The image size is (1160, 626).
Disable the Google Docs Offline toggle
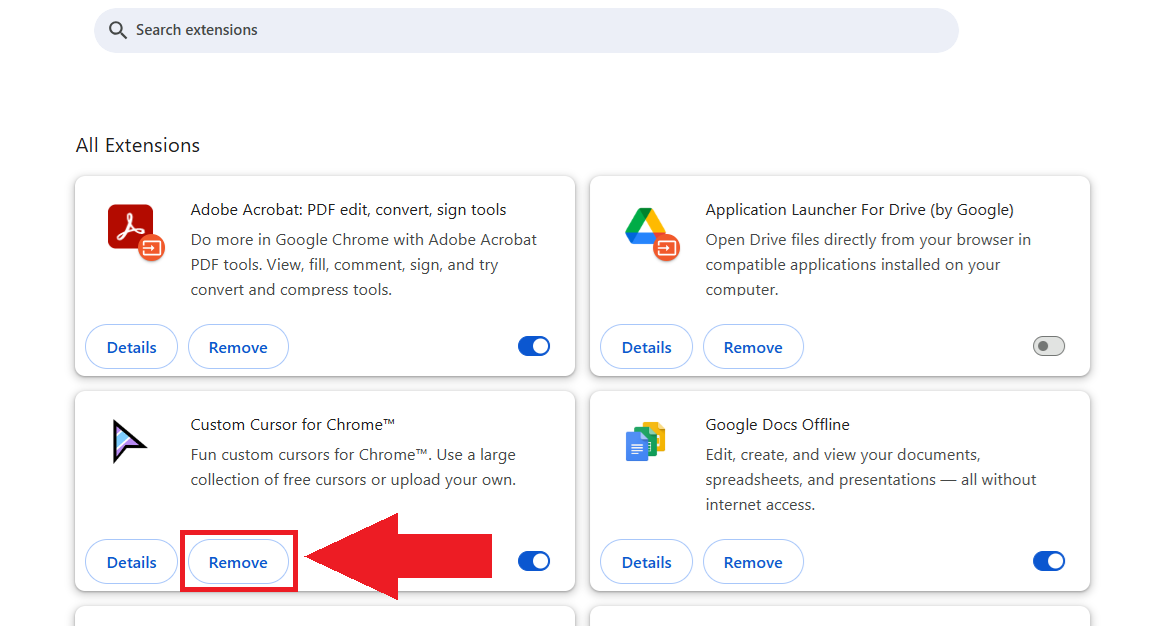(1048, 561)
